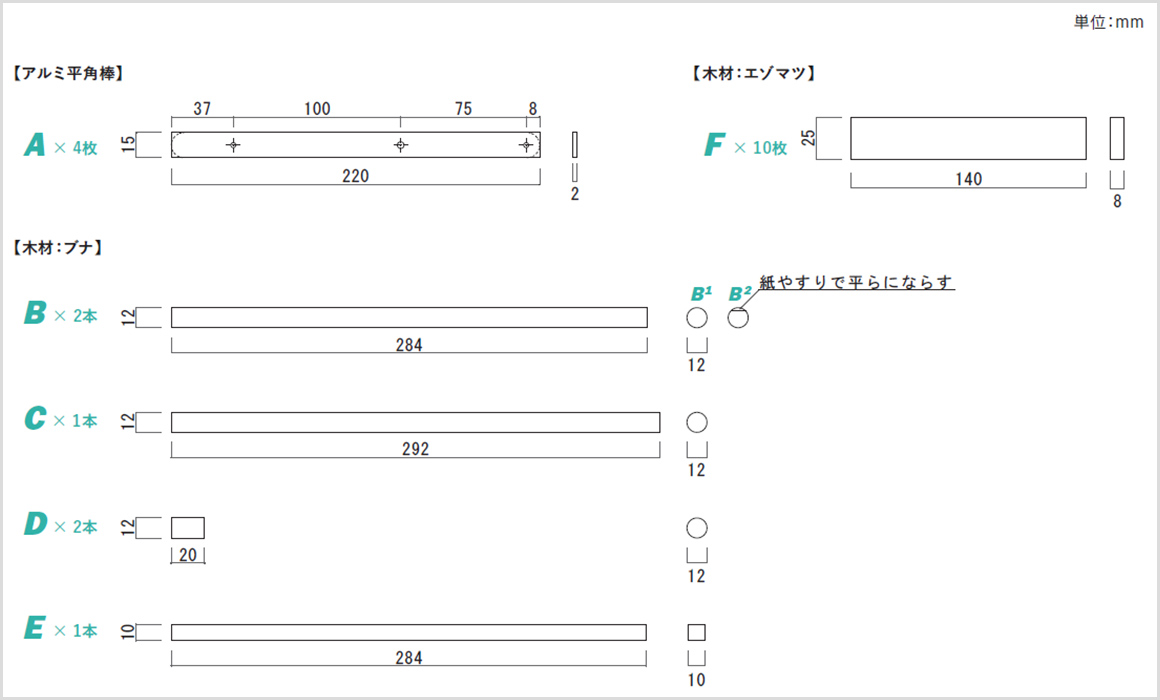Click the circle cross-section of part C
The height and width of the screenshot is (700, 1160).
coord(697,423)
